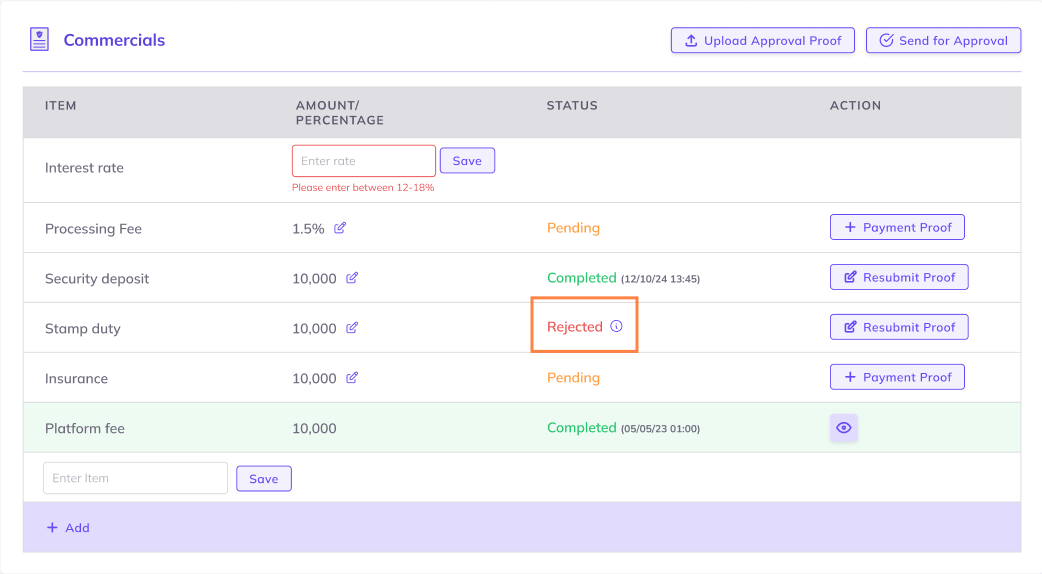Click Upload Approval Proof button
The image size is (1042, 574).
click(x=762, y=41)
